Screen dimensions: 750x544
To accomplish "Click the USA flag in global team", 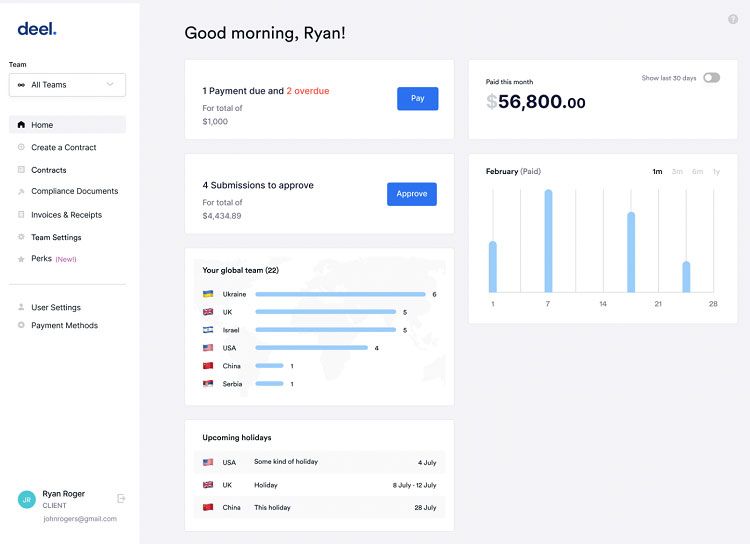I will [208, 348].
